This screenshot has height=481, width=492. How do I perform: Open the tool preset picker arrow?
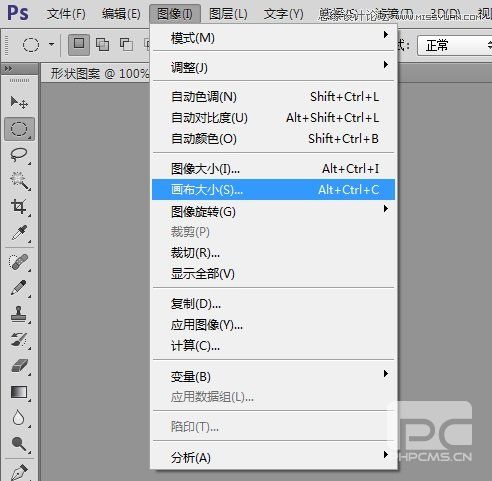click(51, 44)
